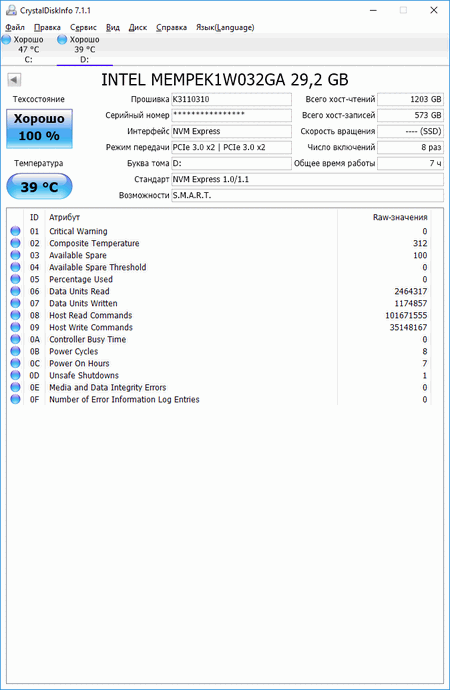The height and width of the screenshot is (690, 450).
Task: Click the Число включений value 8 раз
Action: coord(410,147)
